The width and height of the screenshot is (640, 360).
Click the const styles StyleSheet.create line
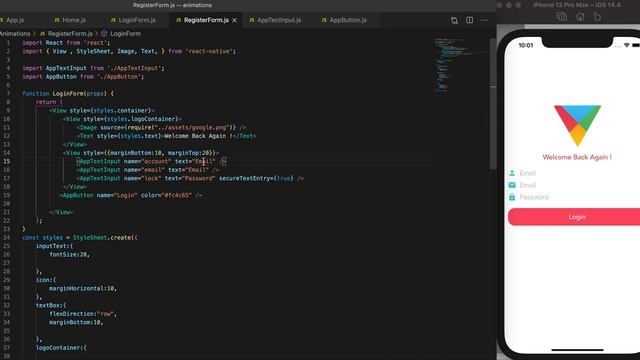[80, 238]
